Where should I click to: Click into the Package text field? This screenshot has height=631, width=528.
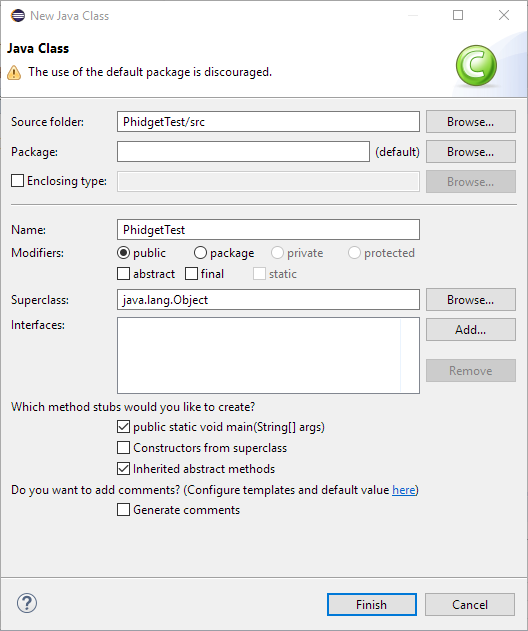[x=243, y=152]
